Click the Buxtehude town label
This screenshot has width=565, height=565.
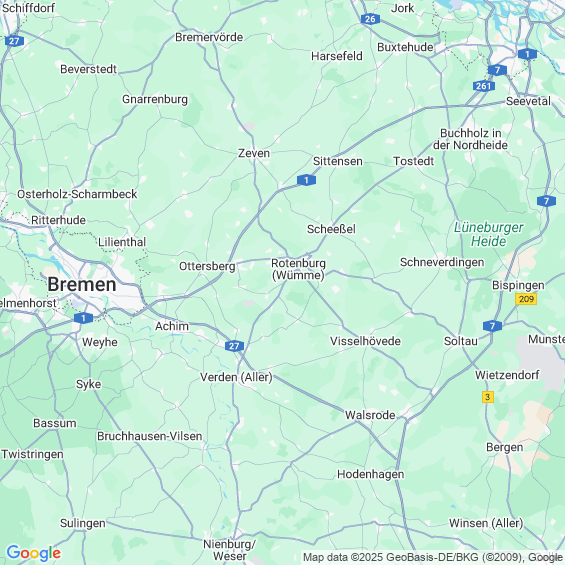[405, 47]
